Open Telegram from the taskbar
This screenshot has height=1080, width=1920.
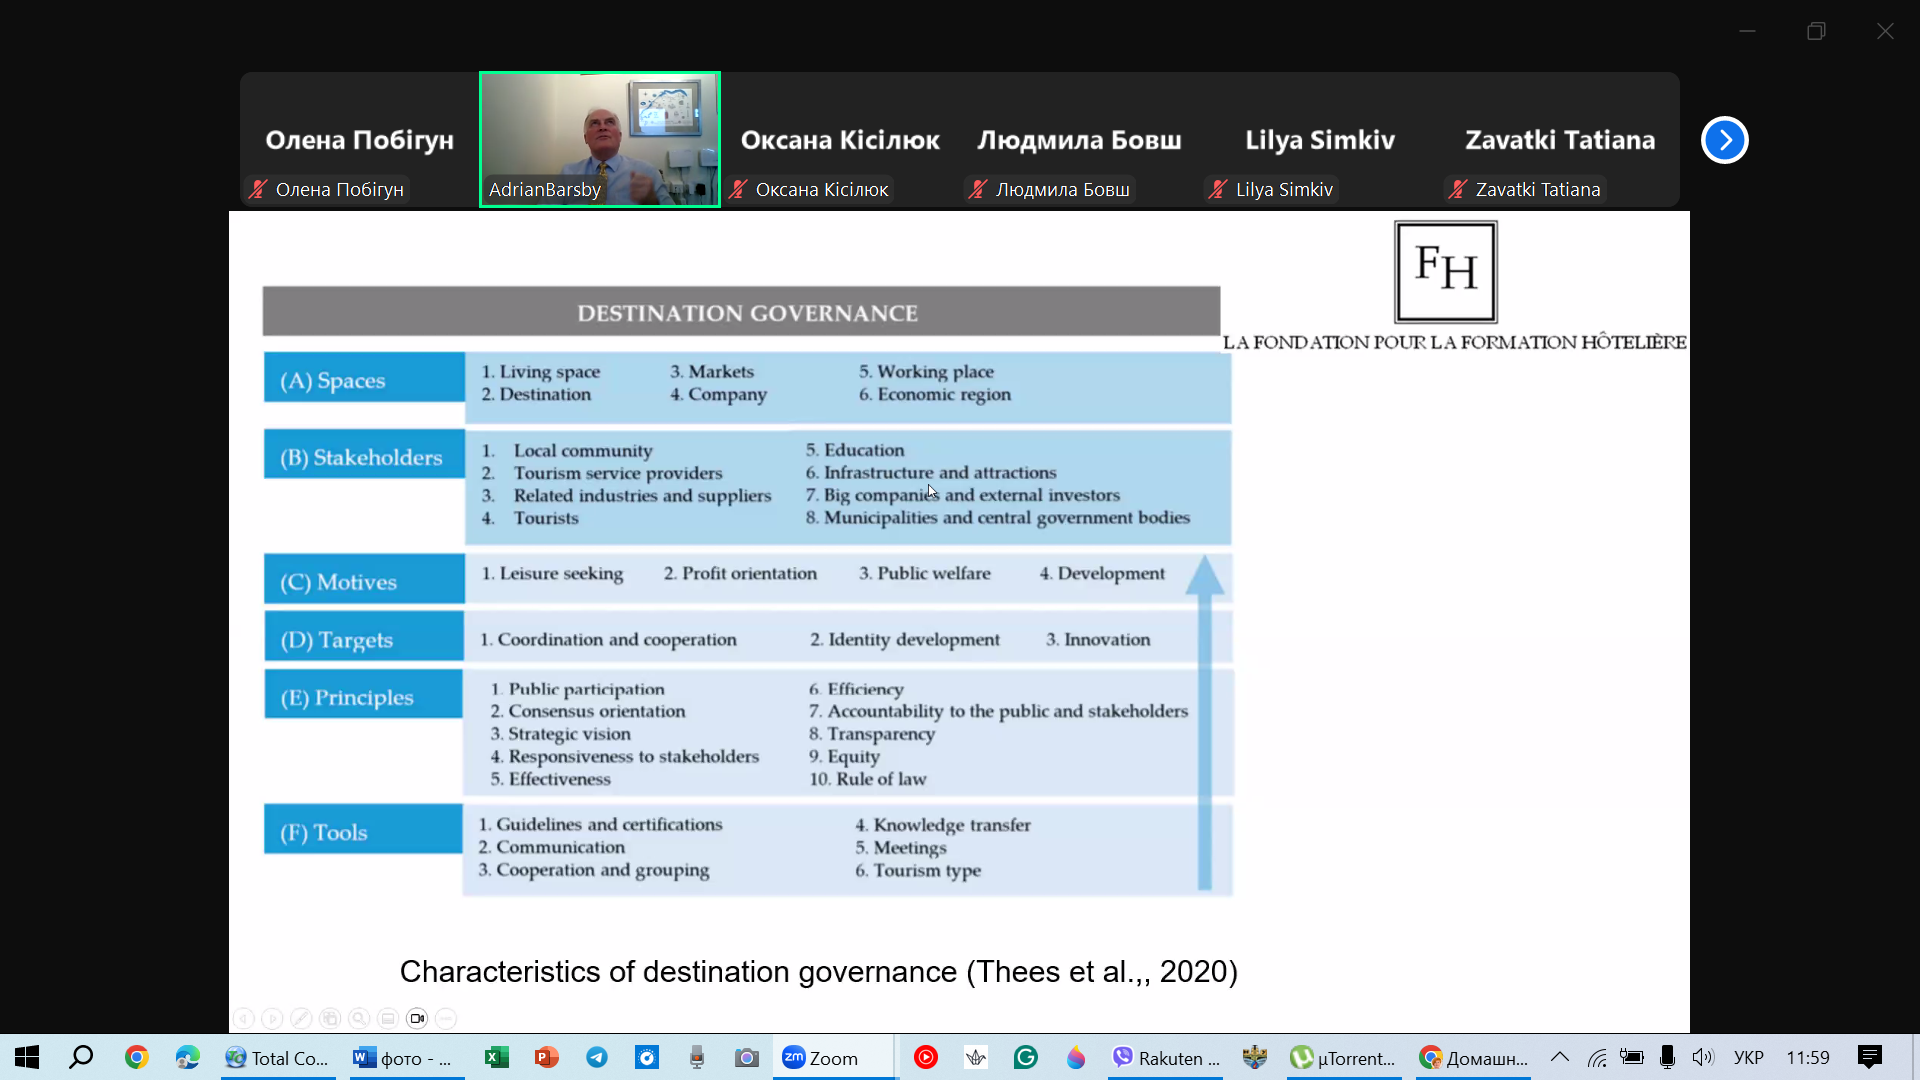pos(597,1058)
